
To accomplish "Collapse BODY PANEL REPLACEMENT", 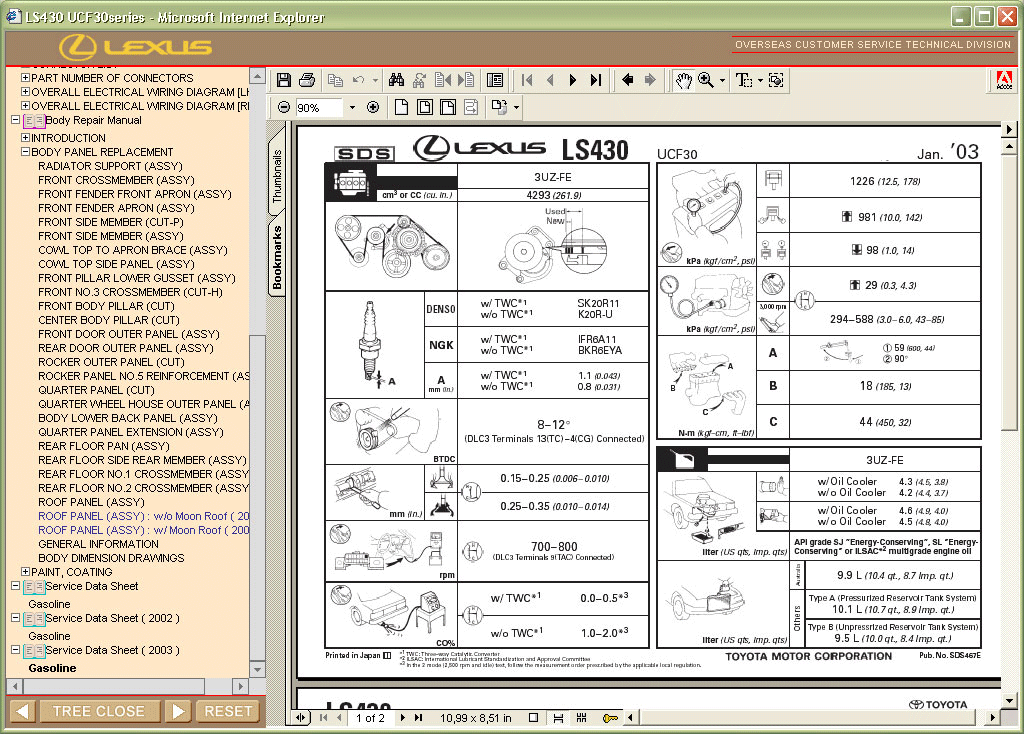I will pyautogui.click(x=25, y=152).
